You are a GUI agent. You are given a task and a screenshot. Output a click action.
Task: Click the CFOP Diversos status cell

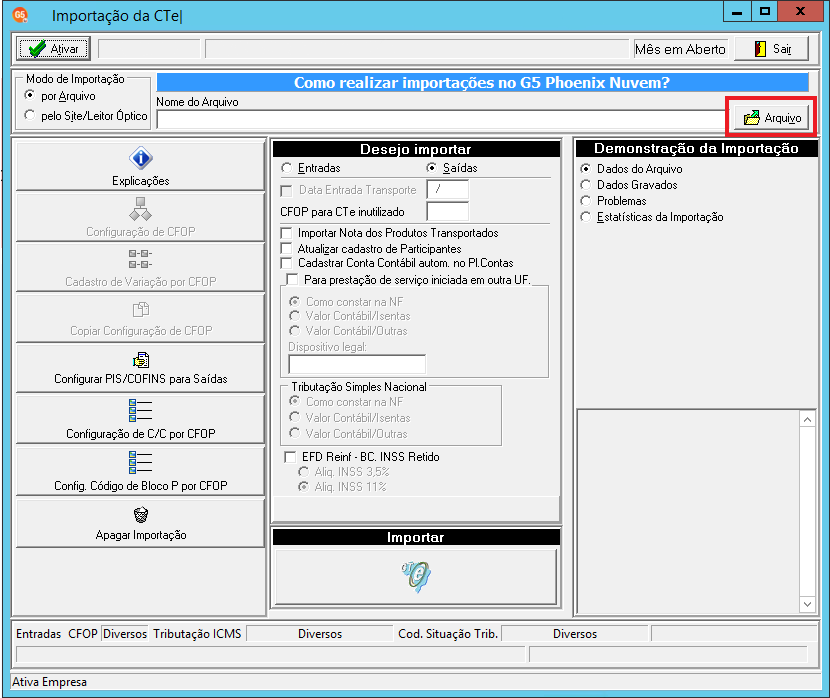coord(125,633)
